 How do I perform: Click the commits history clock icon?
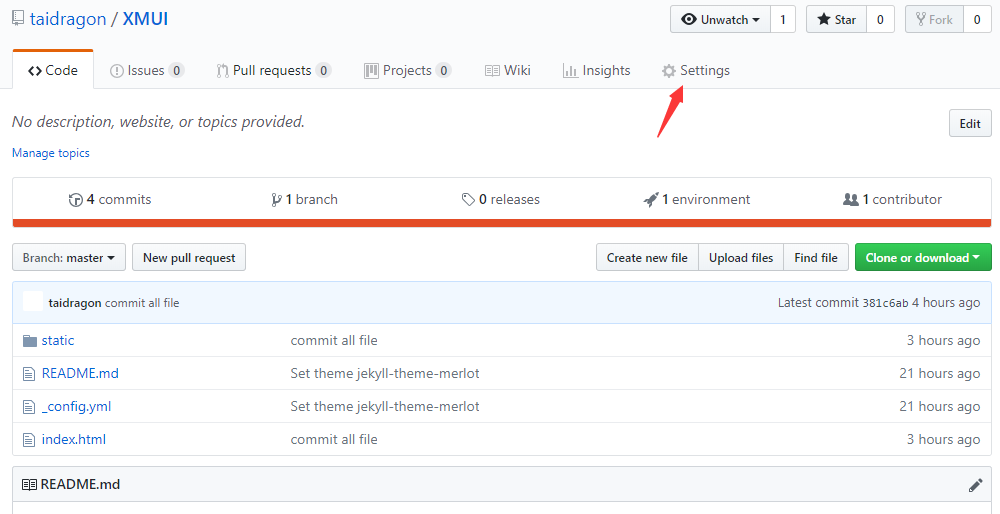pos(75,200)
